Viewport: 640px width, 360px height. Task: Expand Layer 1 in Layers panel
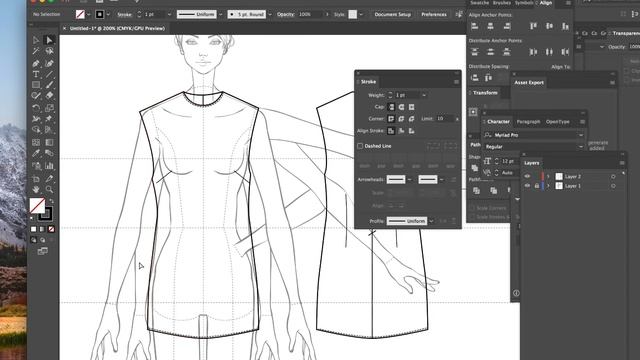[548, 186]
